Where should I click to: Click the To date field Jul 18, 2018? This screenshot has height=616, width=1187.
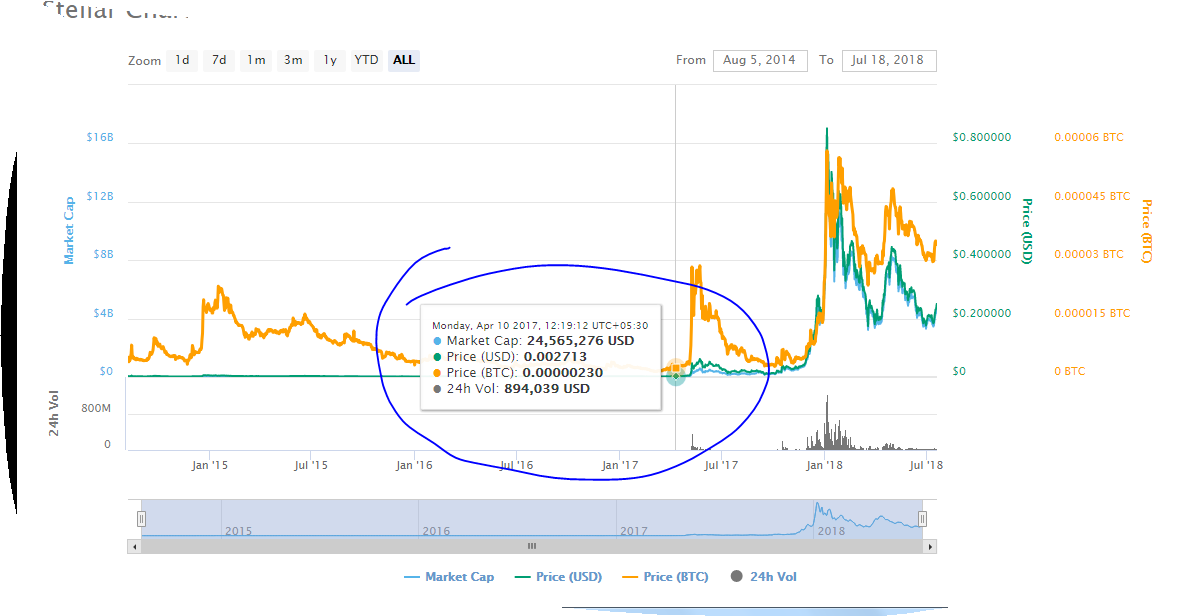tap(888, 61)
